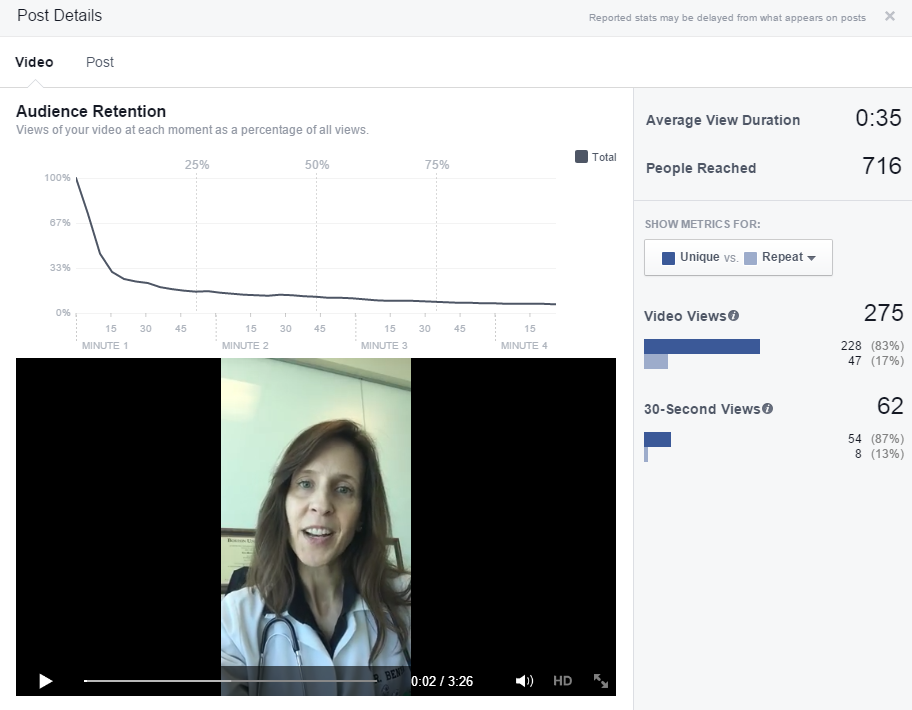Click the Video Views info icon

(x=734, y=316)
